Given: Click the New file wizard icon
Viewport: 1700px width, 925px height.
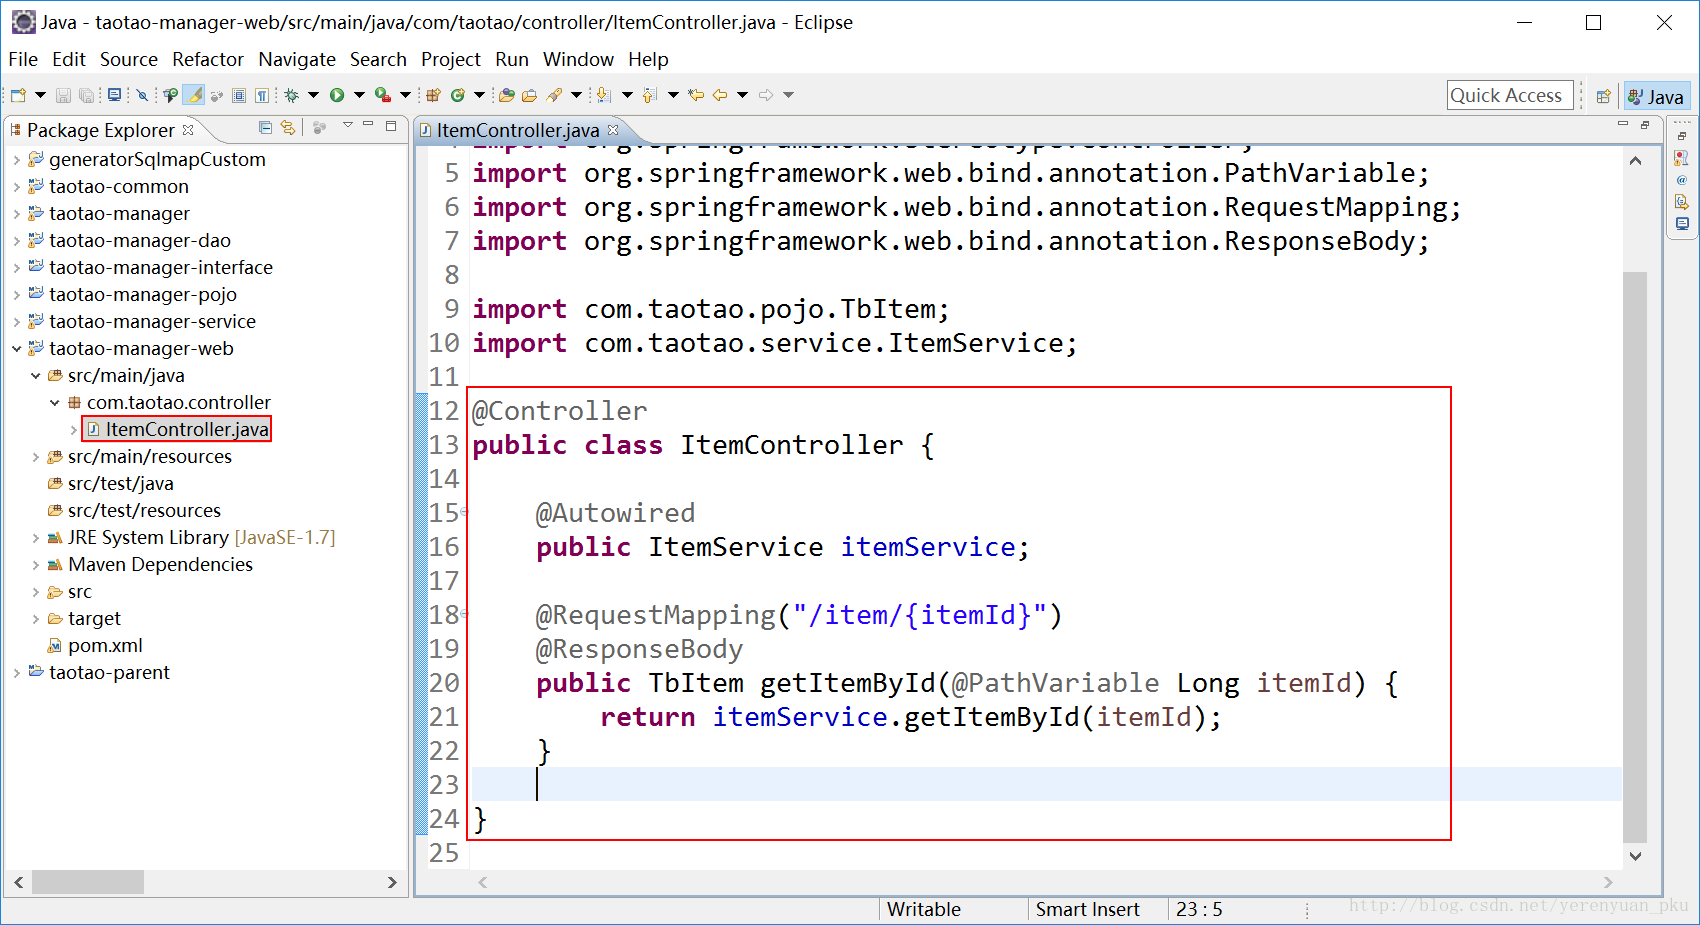Looking at the screenshot, I should tap(18, 95).
